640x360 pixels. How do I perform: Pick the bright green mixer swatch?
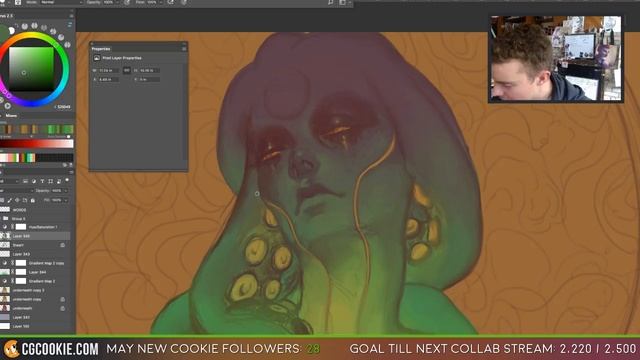click(x=51, y=129)
